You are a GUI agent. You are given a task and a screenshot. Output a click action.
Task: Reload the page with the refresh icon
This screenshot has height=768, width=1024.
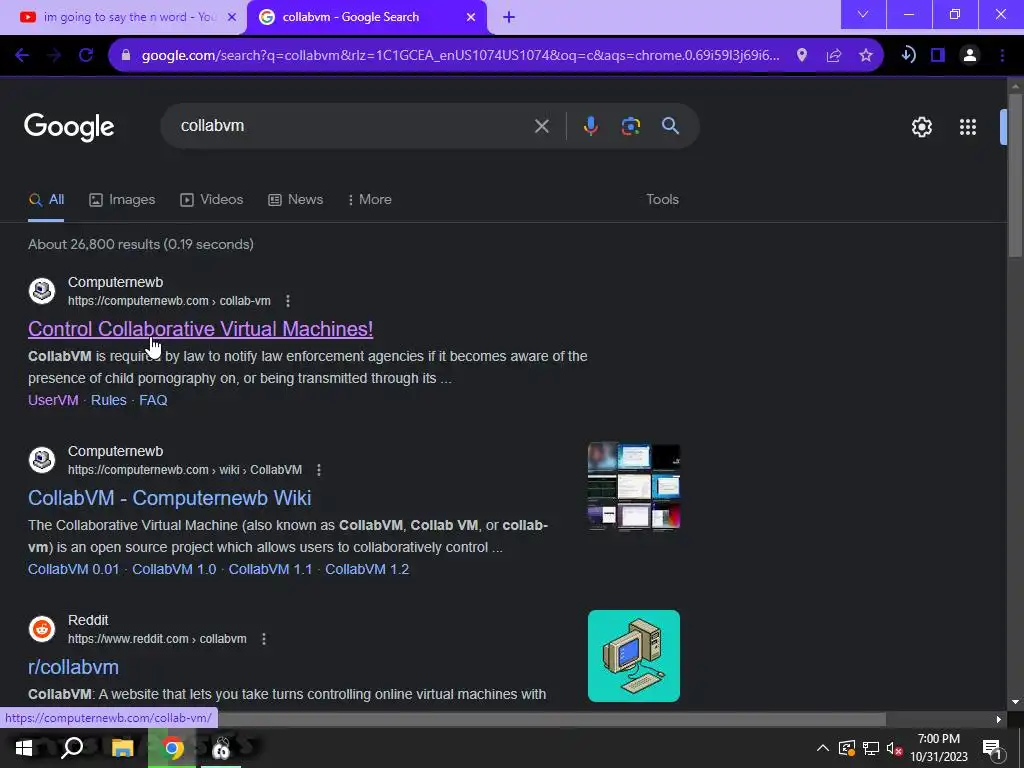[x=86, y=56]
